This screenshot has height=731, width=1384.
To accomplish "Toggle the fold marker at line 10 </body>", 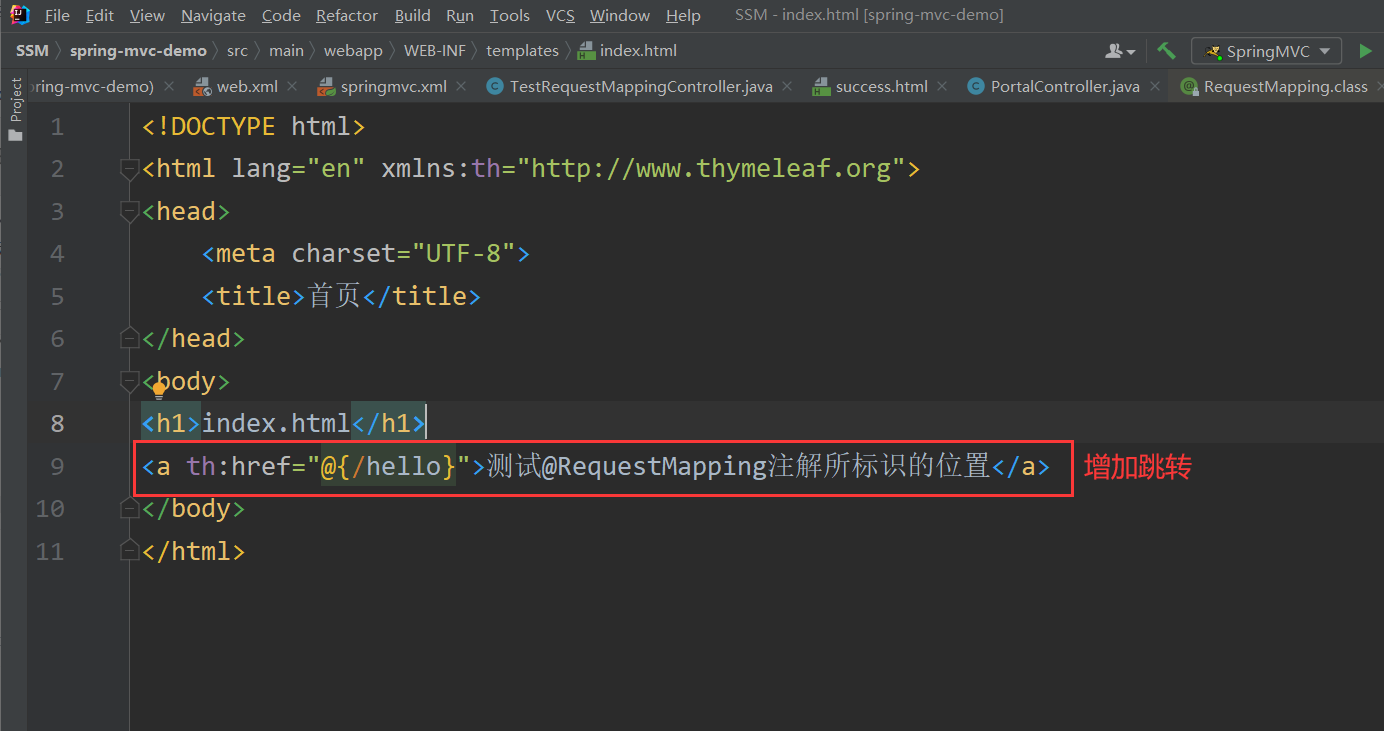I will pos(129,509).
